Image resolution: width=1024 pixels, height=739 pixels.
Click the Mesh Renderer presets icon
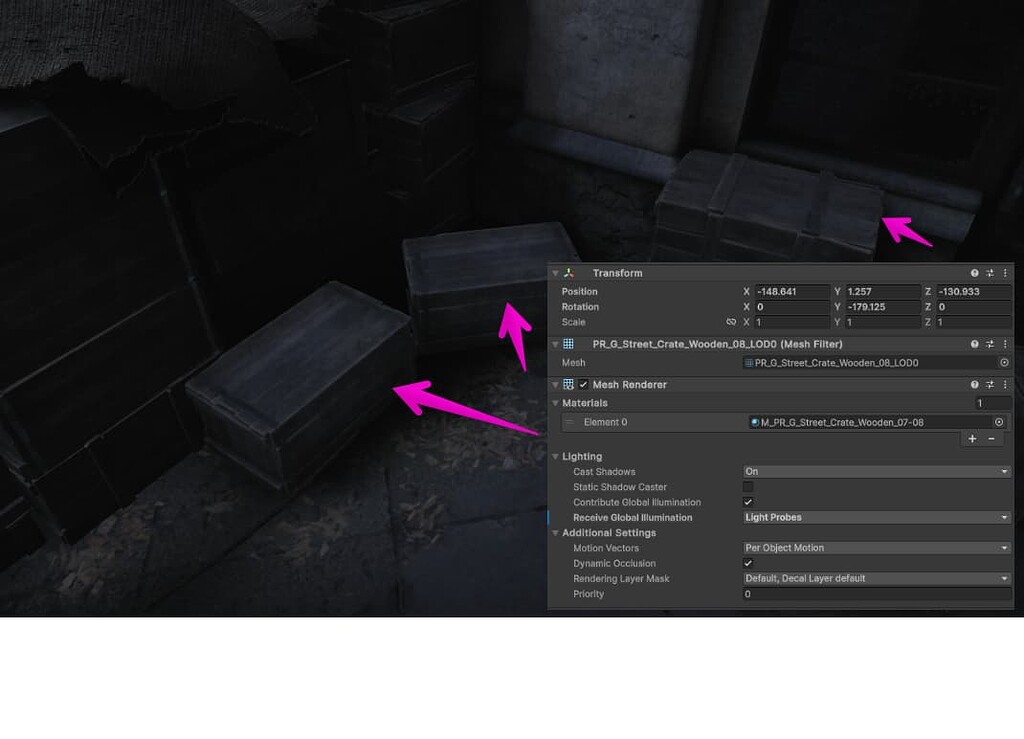pos(989,384)
